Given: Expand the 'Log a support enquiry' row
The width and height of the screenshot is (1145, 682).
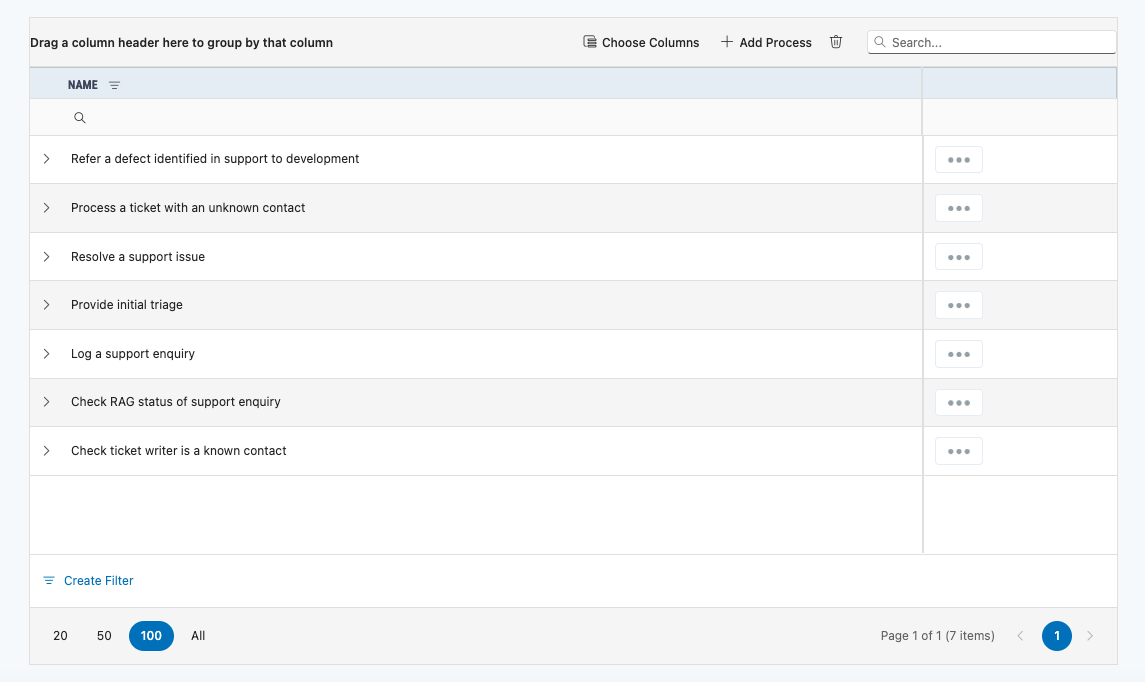Looking at the screenshot, I should [47, 354].
